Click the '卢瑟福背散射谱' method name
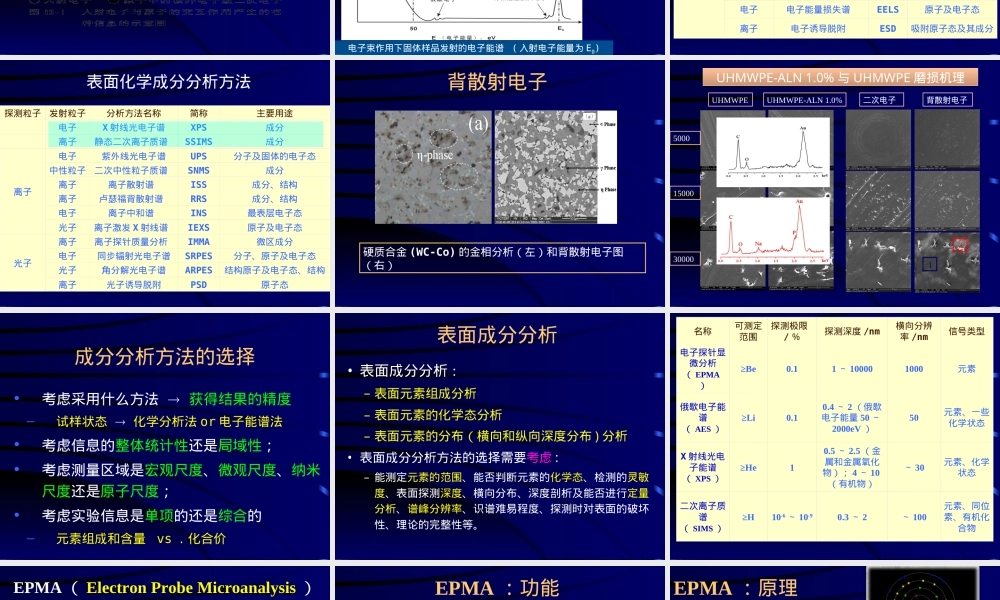The height and width of the screenshot is (600, 1000). 131,199
